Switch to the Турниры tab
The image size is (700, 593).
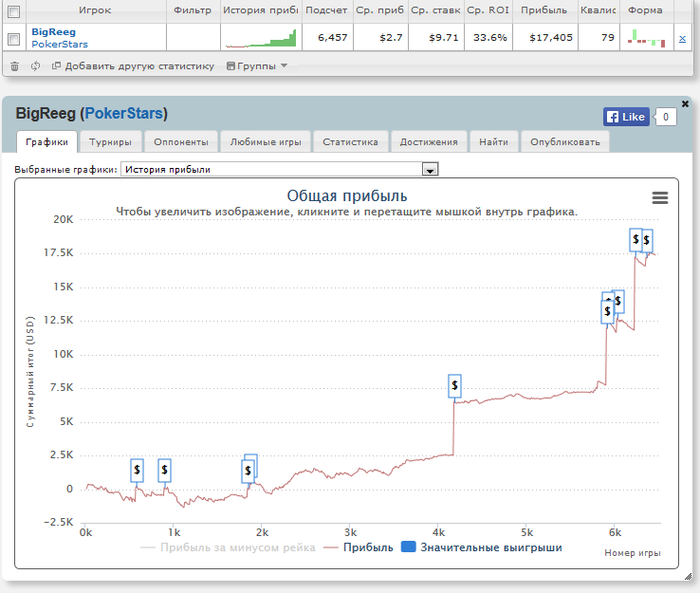(110, 142)
